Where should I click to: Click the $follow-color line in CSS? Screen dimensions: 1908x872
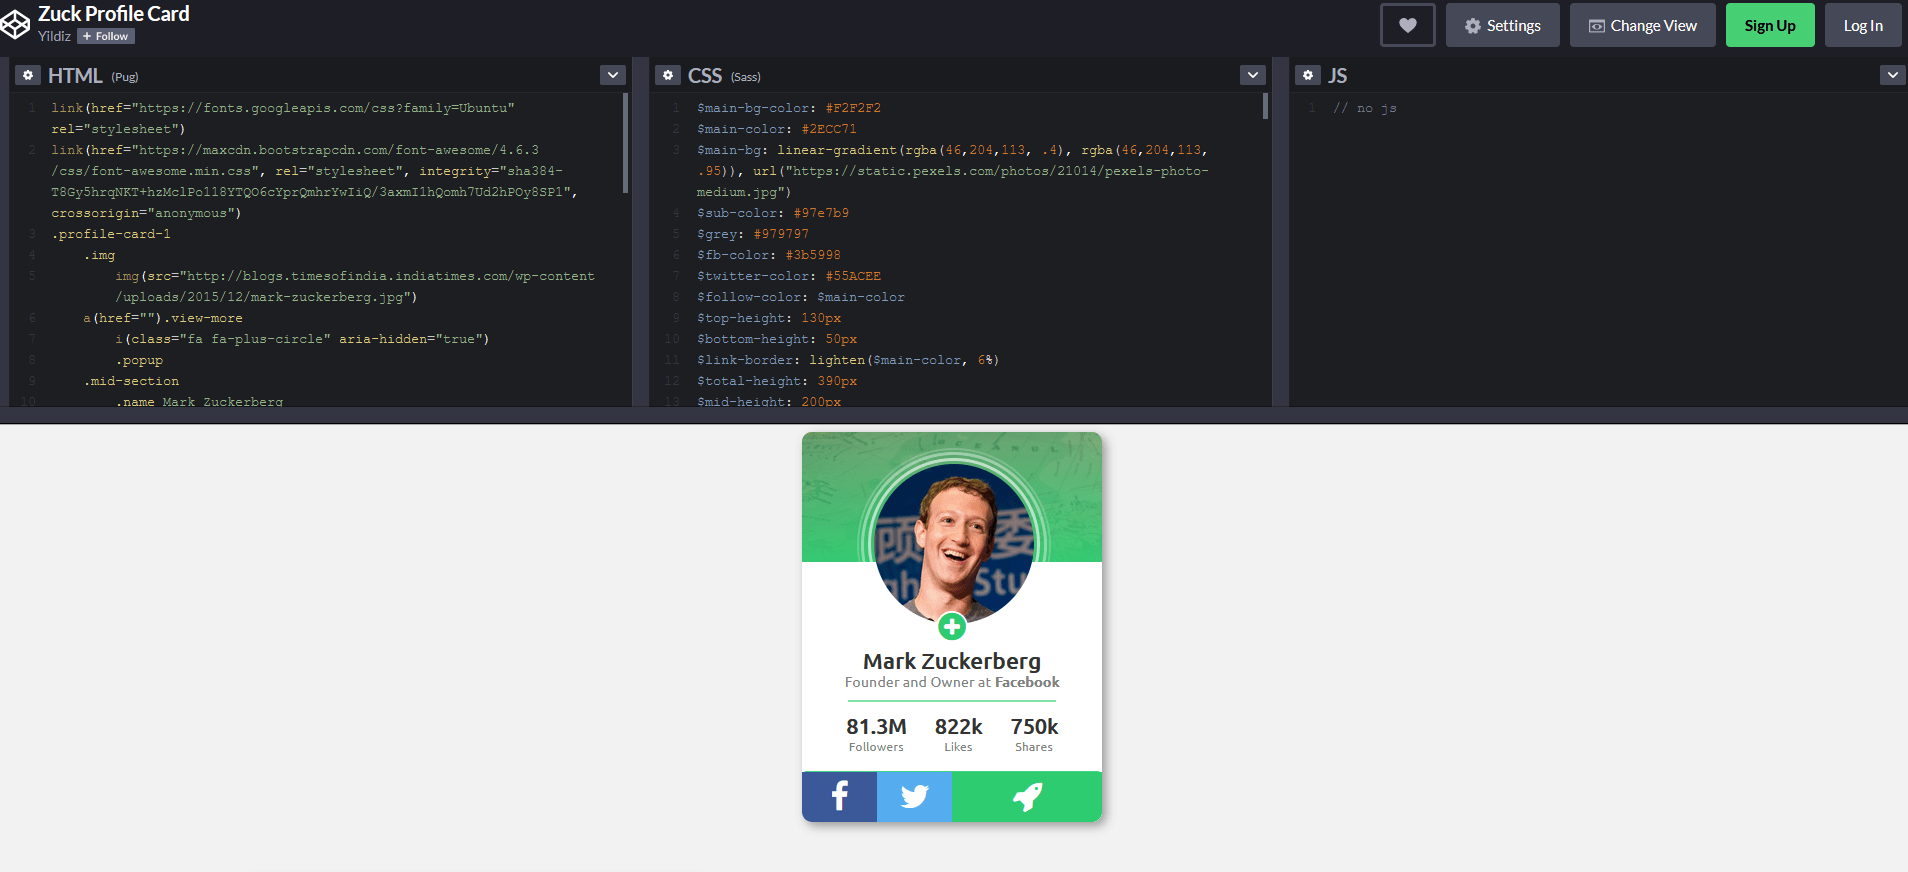(801, 297)
